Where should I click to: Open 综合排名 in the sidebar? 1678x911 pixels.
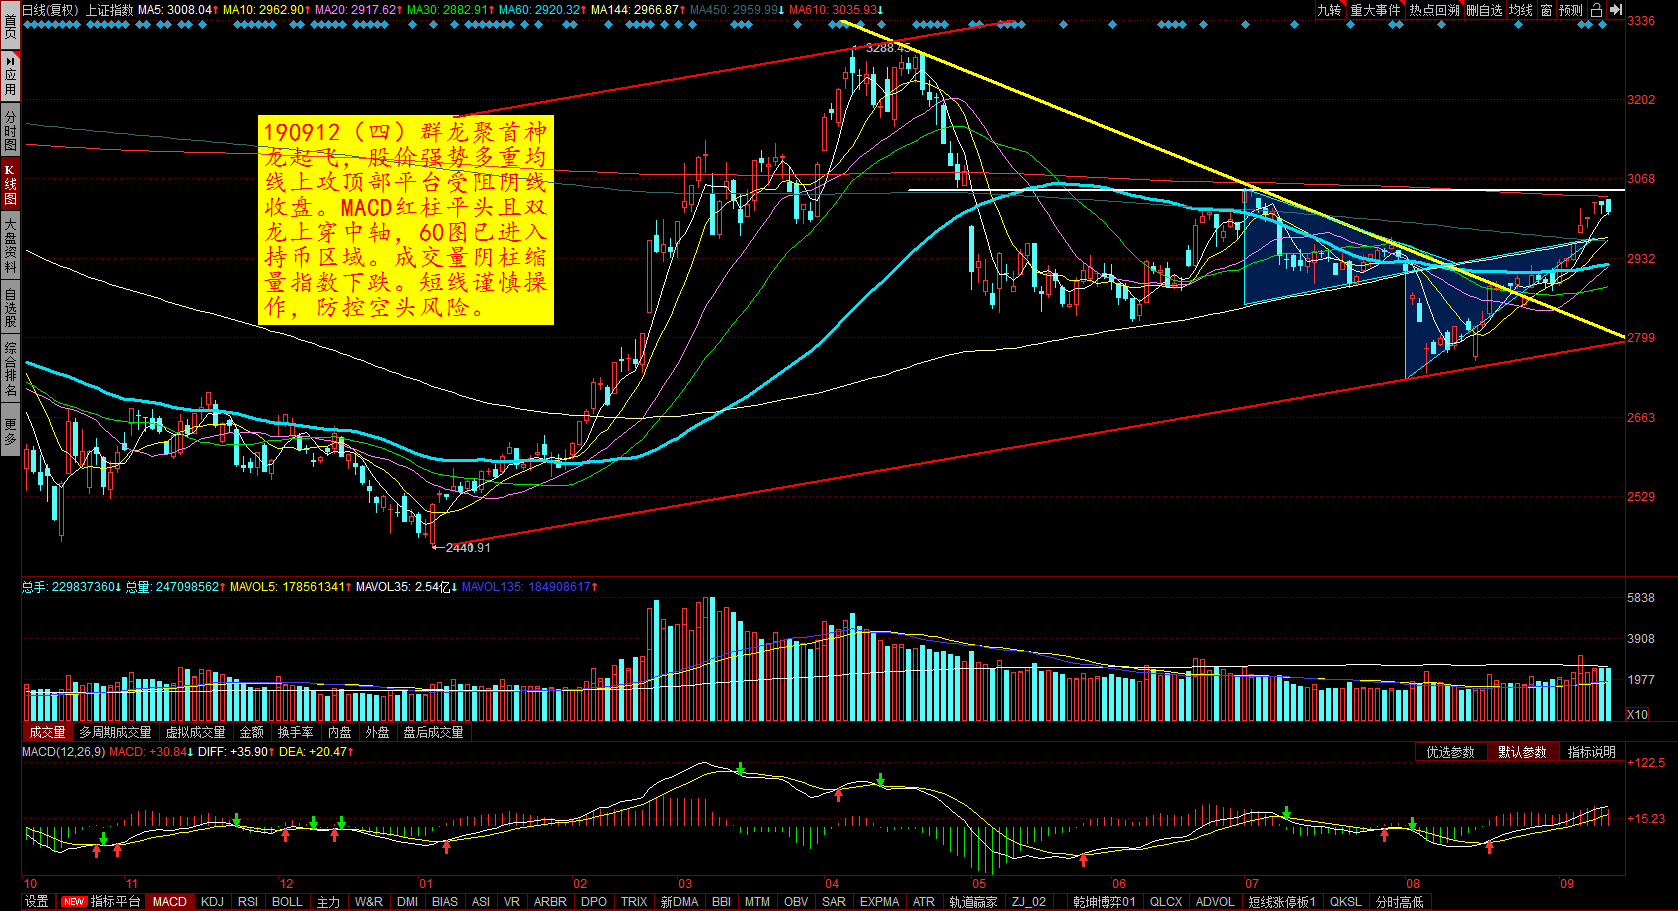[x=10, y=369]
